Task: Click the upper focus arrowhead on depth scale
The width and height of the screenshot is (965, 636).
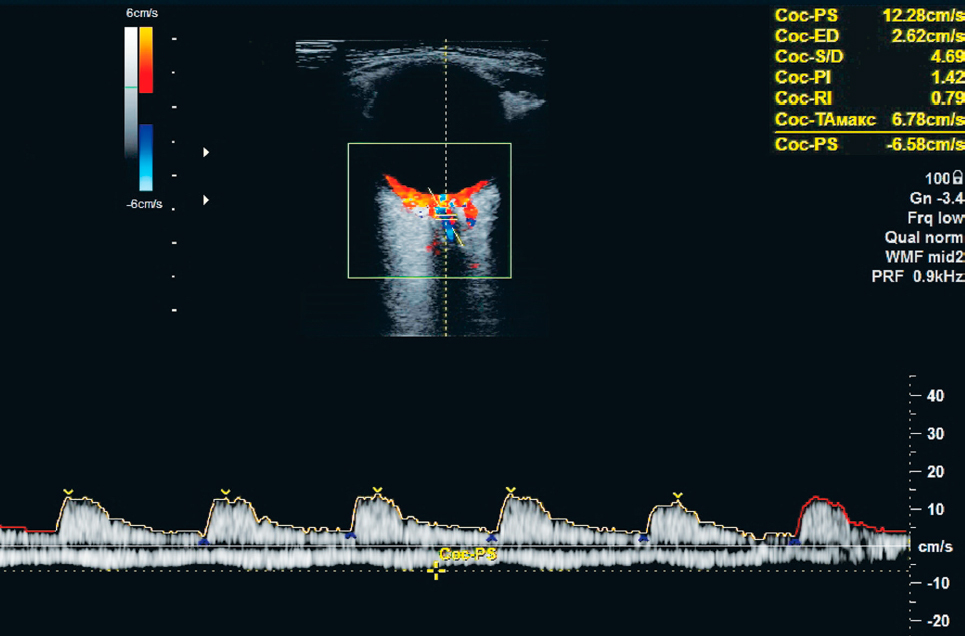Action: (207, 152)
